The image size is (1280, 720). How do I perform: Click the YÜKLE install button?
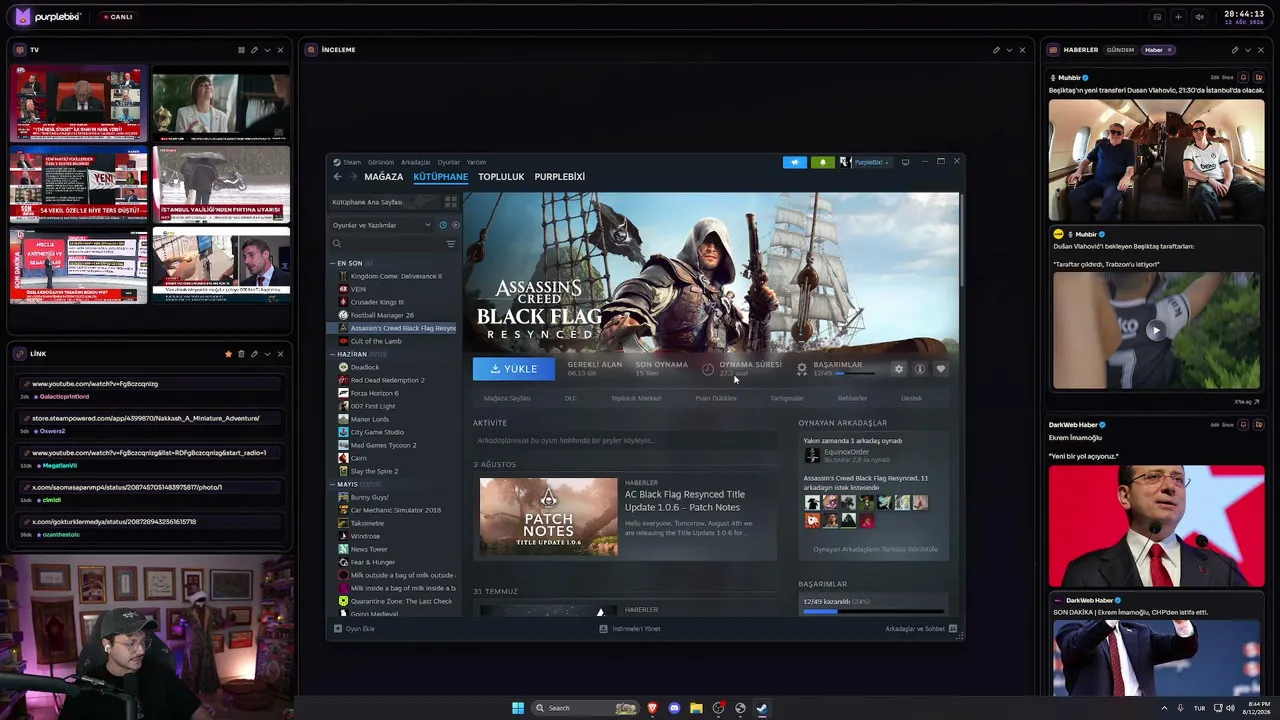point(514,369)
